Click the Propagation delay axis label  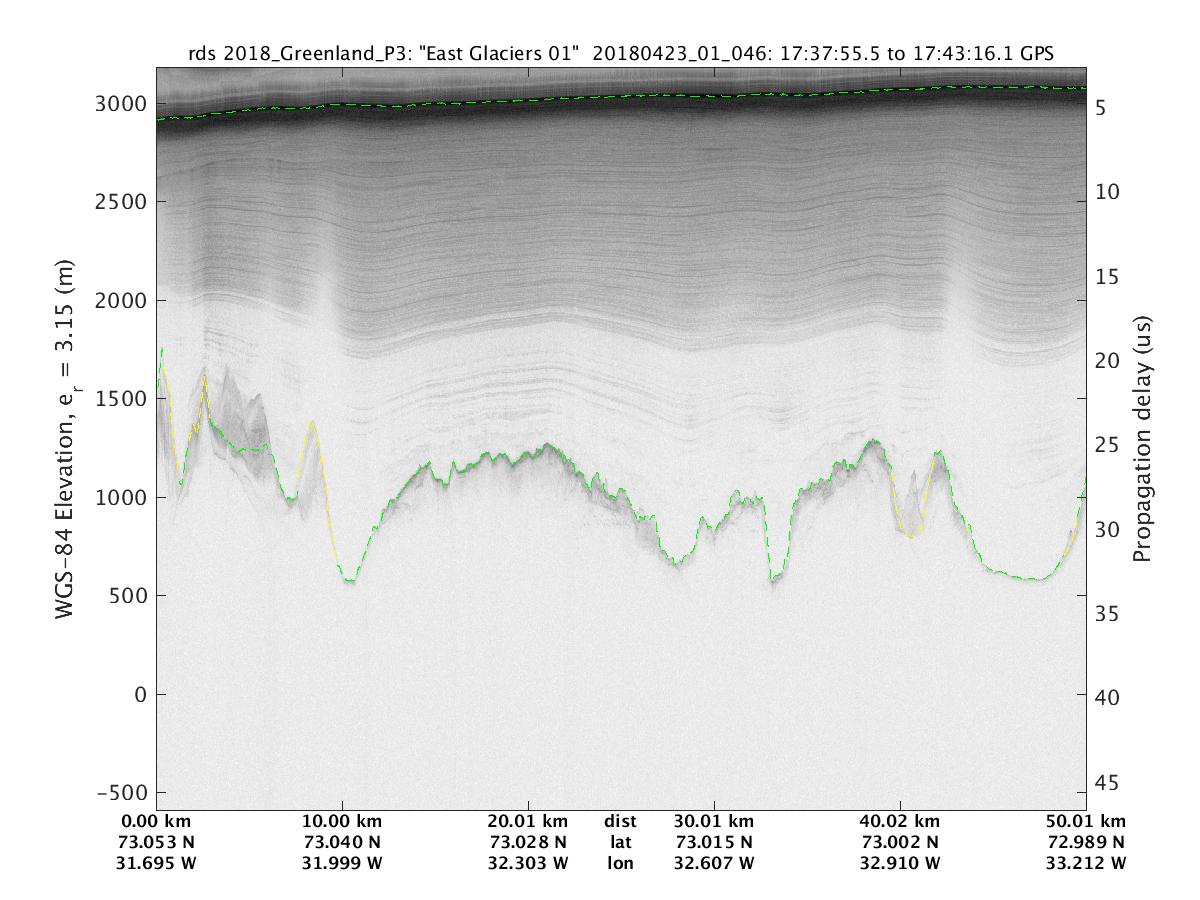1142,438
